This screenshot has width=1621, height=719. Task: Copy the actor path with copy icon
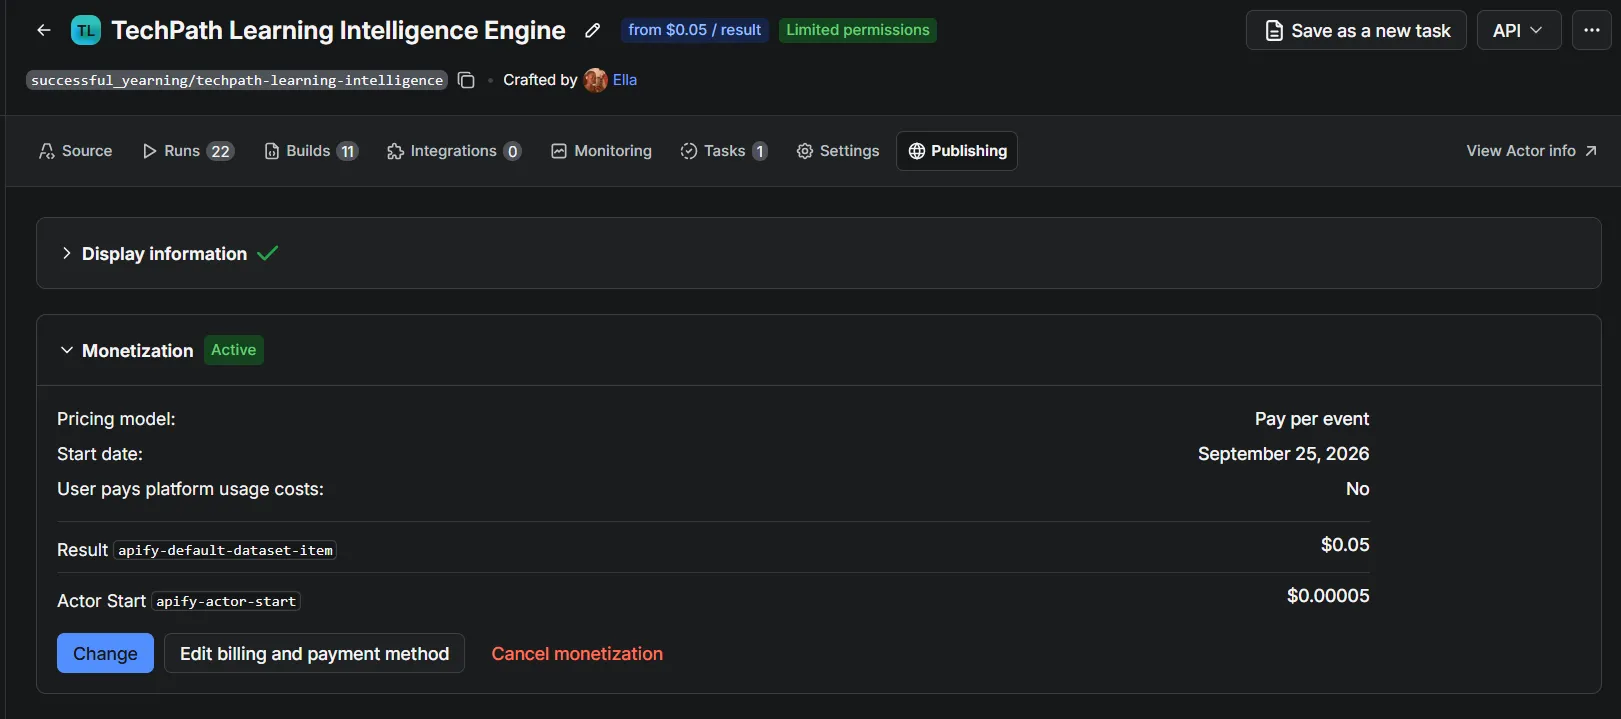tap(466, 80)
